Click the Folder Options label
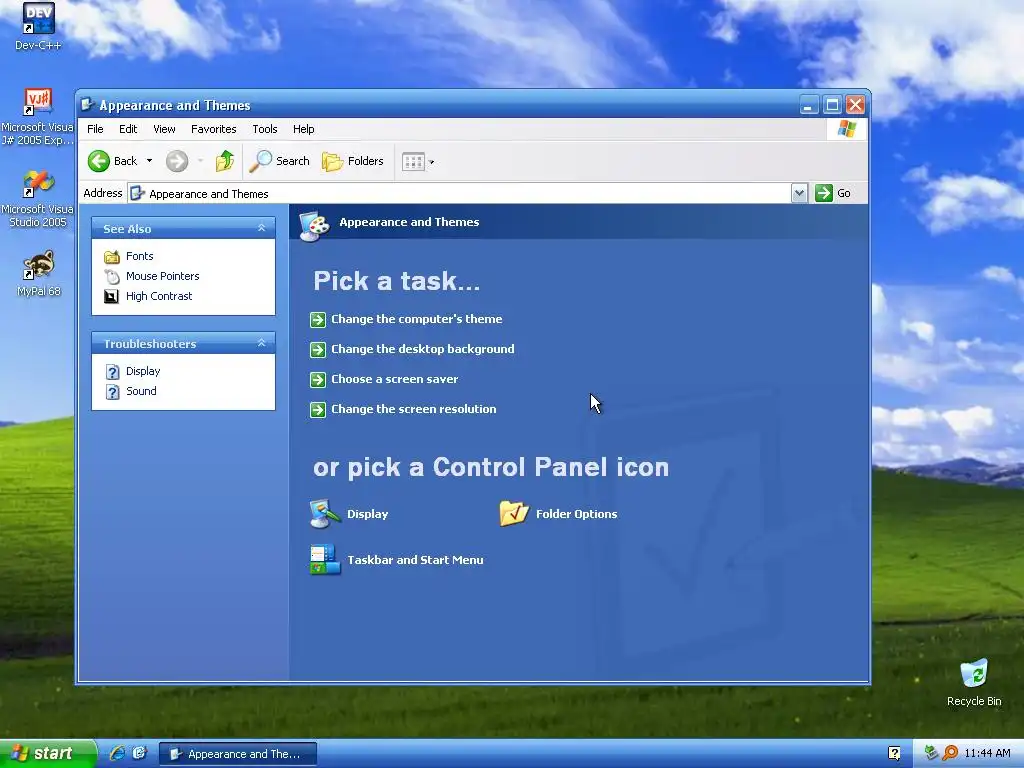The height and width of the screenshot is (768, 1024). click(576, 514)
